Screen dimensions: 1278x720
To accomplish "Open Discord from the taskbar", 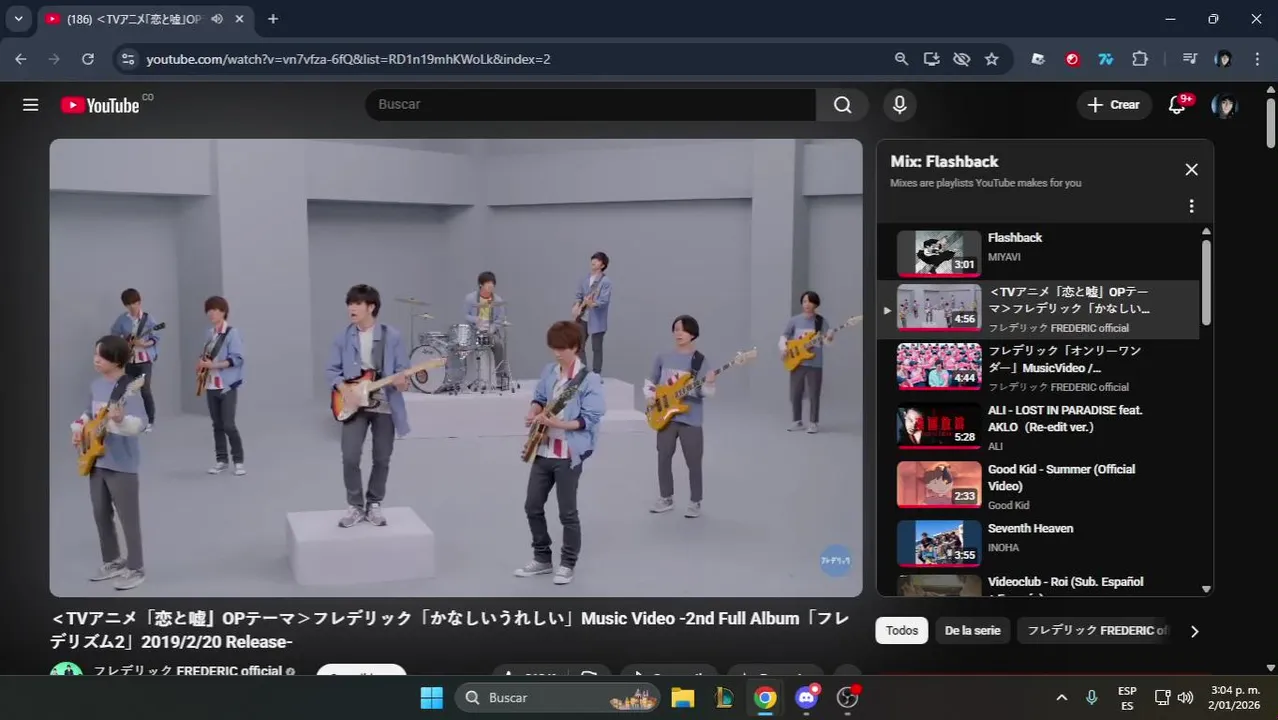I will (806, 697).
